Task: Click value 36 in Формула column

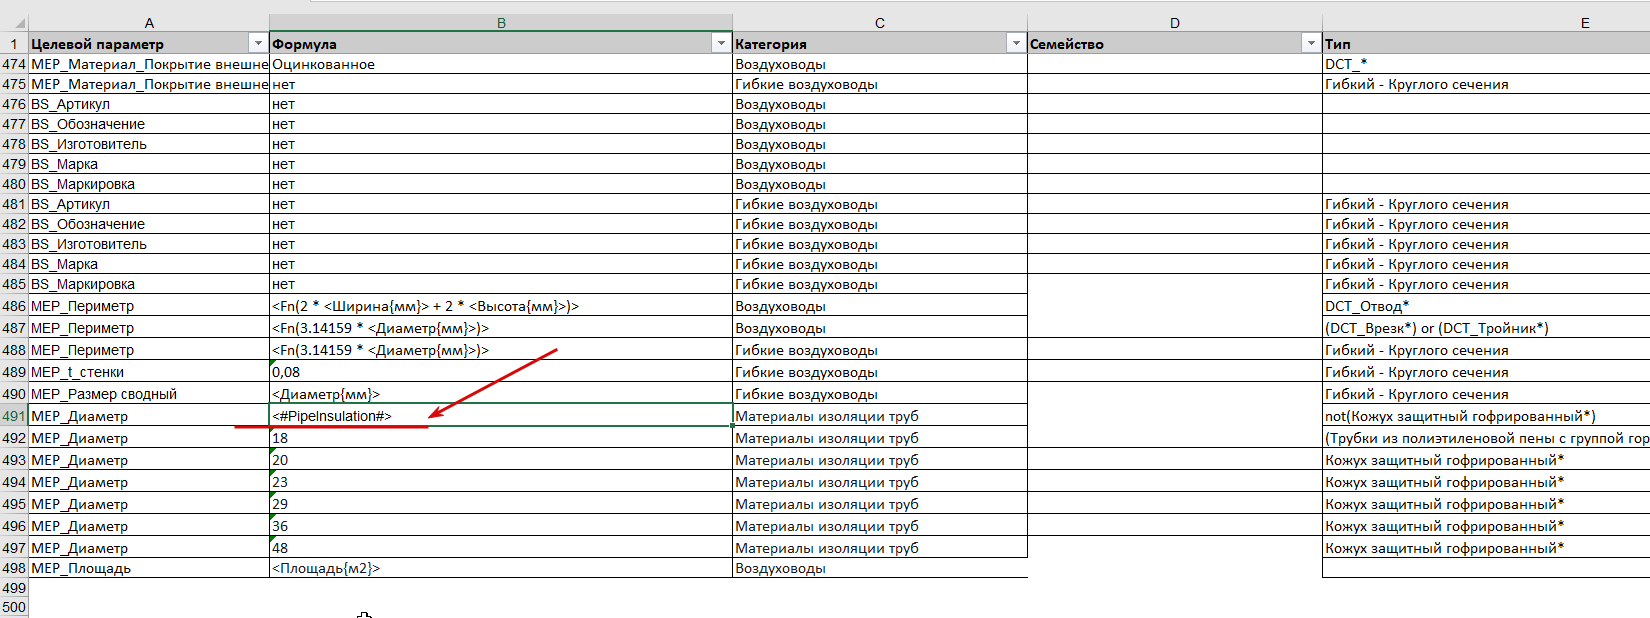Action: click(501, 526)
